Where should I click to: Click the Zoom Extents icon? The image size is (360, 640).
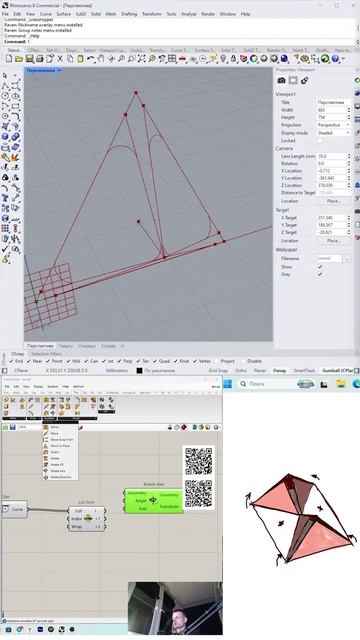coord(142,59)
